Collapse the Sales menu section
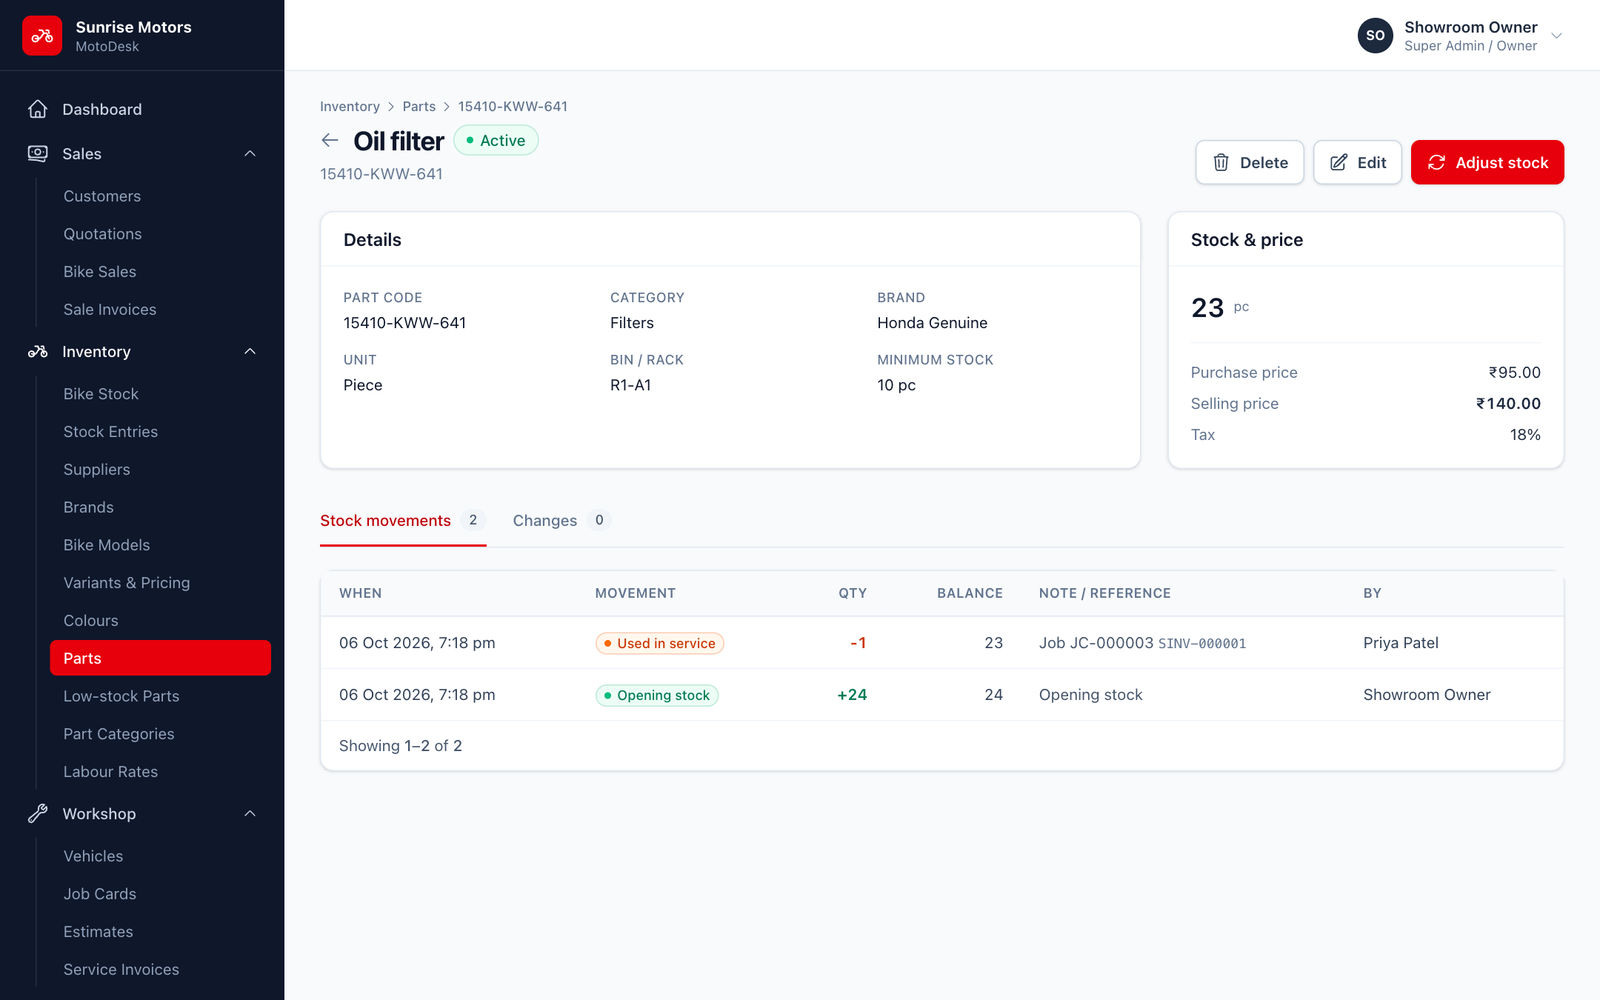This screenshot has height=1000, width=1600. (250, 154)
